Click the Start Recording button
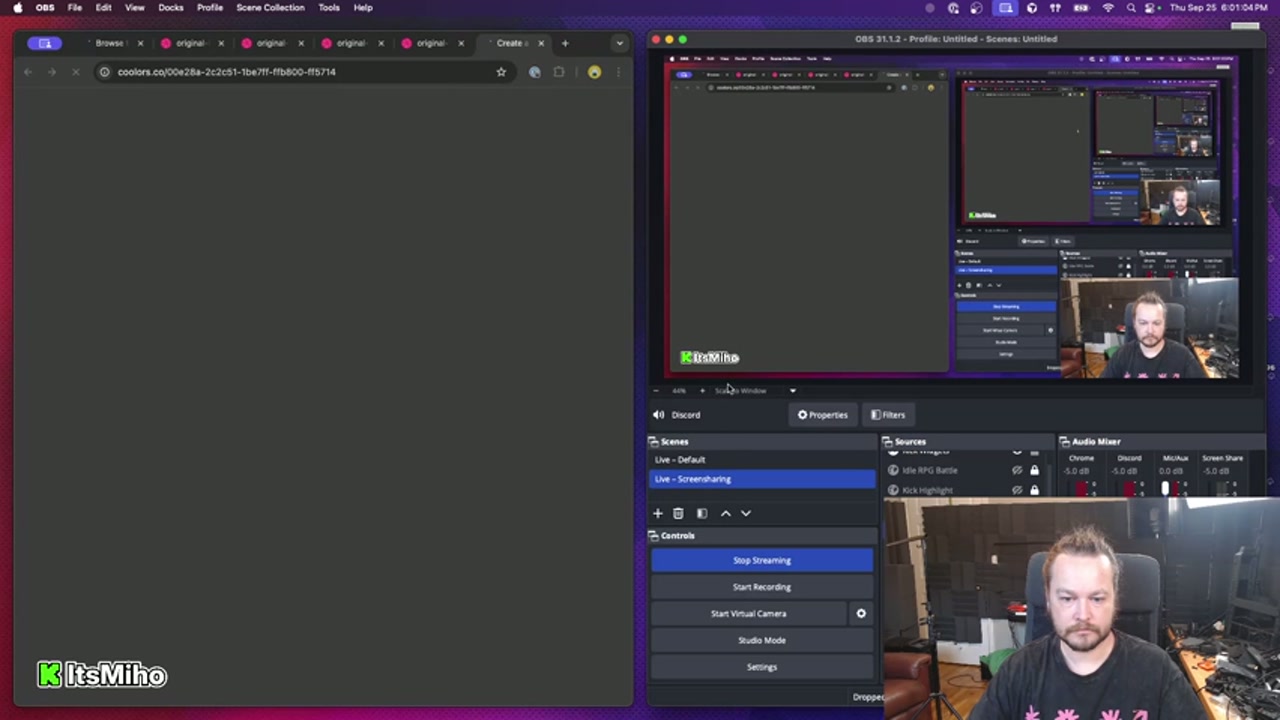 [x=761, y=587]
